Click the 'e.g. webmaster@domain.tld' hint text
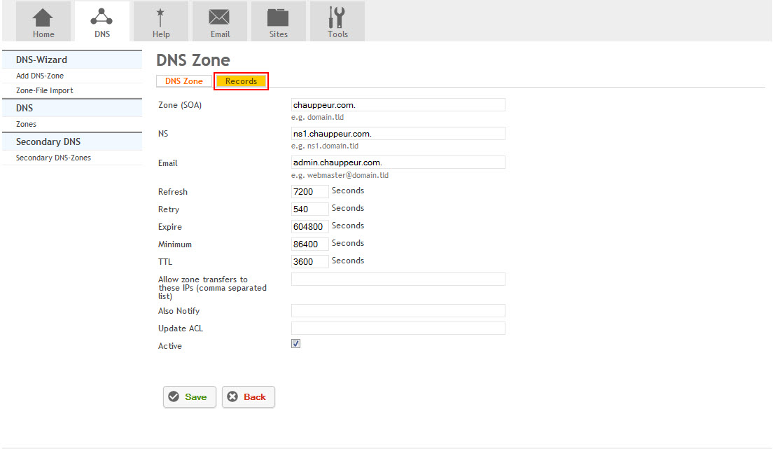Image resolution: width=775 pixels, height=449 pixels. tap(340, 176)
